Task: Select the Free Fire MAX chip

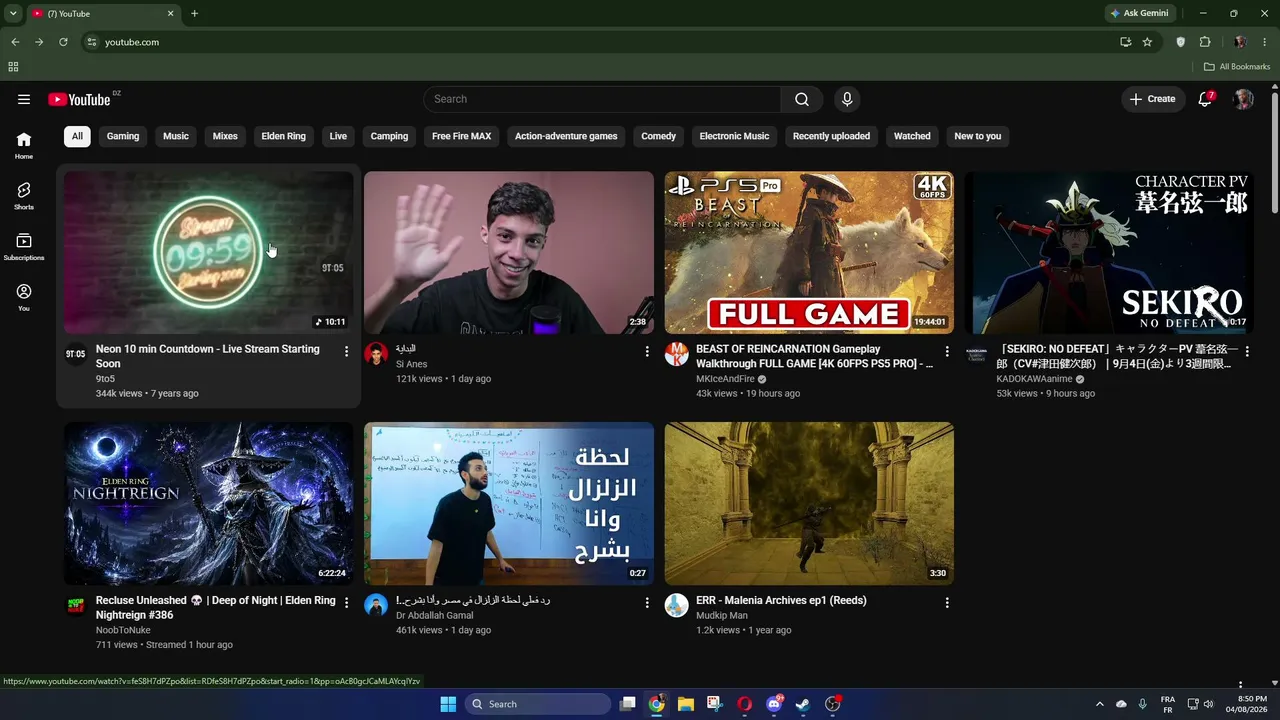Action: coord(462,136)
